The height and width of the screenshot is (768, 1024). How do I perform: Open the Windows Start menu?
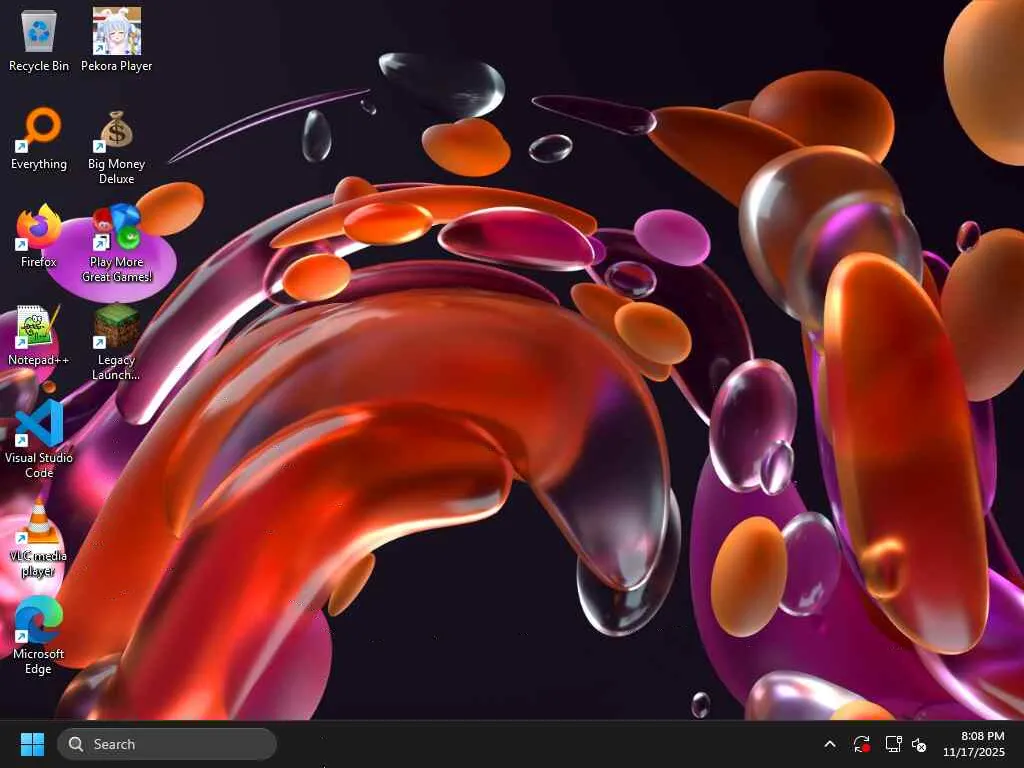click(x=32, y=744)
